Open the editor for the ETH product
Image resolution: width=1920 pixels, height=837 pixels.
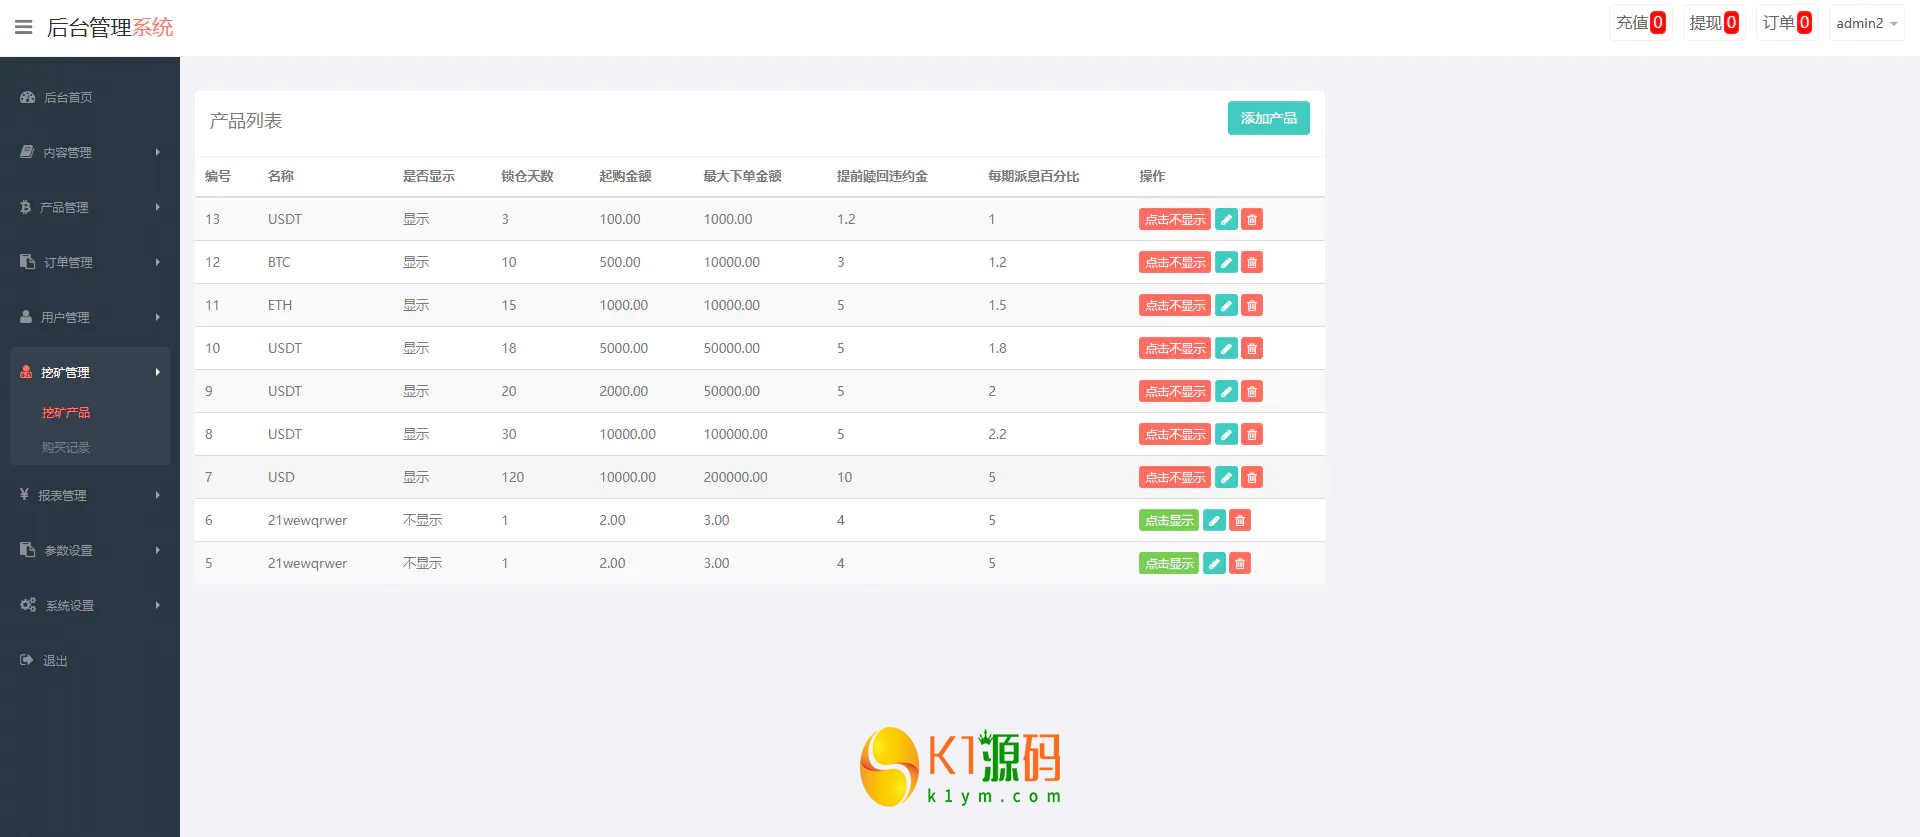coord(1226,305)
